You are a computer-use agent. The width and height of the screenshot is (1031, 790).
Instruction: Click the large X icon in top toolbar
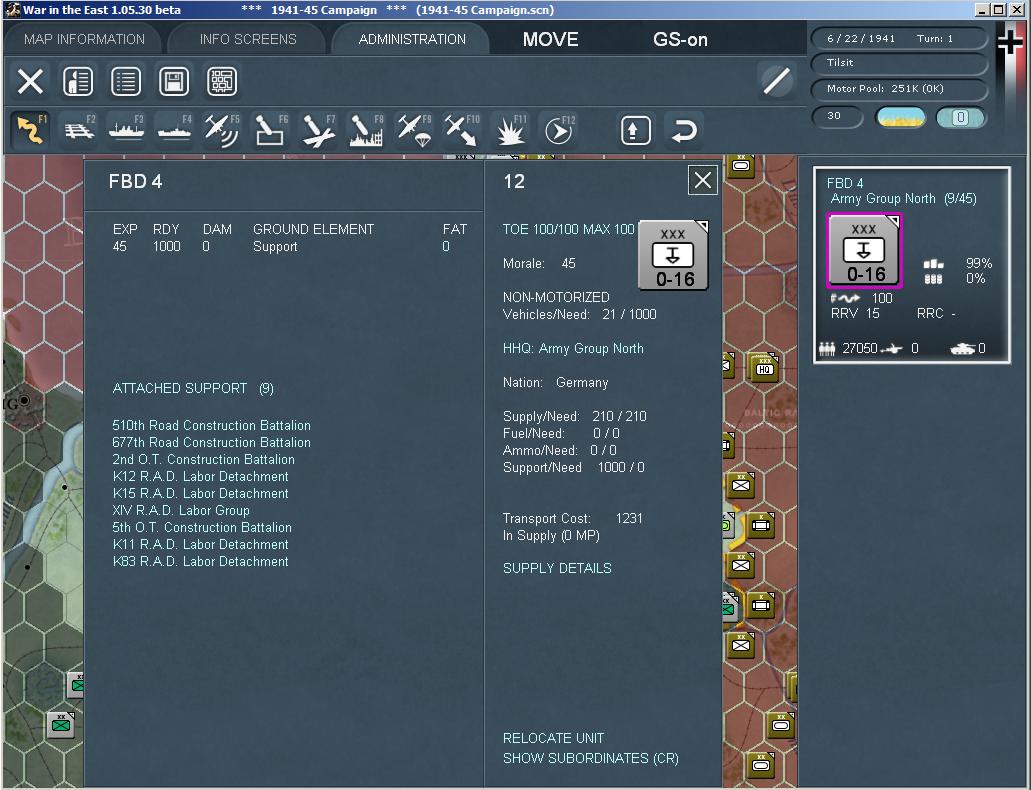pos(30,82)
